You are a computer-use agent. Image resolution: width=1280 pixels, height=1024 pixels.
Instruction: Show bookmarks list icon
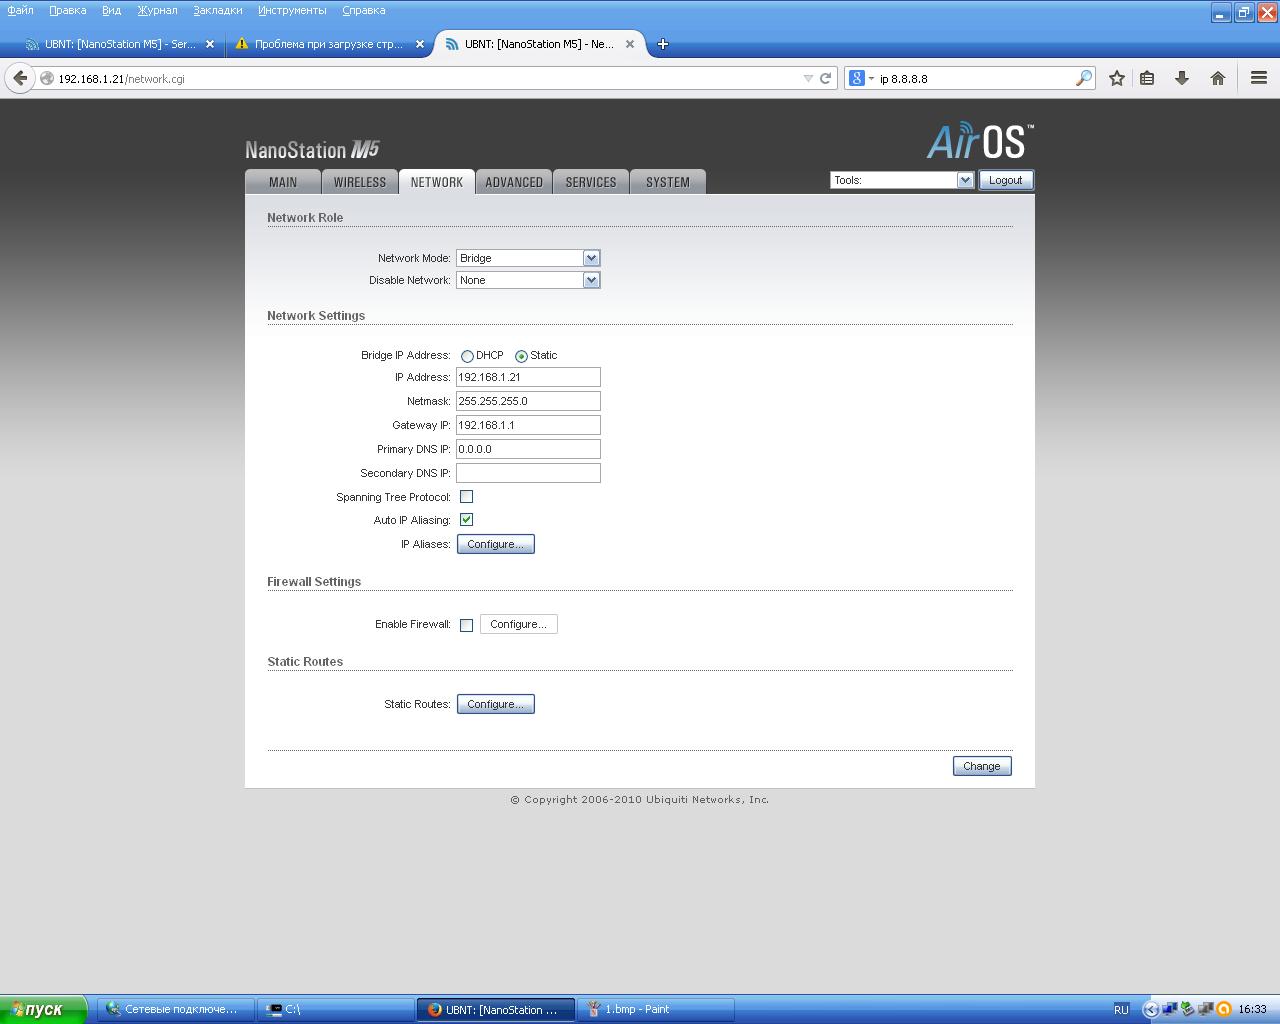coord(1147,78)
